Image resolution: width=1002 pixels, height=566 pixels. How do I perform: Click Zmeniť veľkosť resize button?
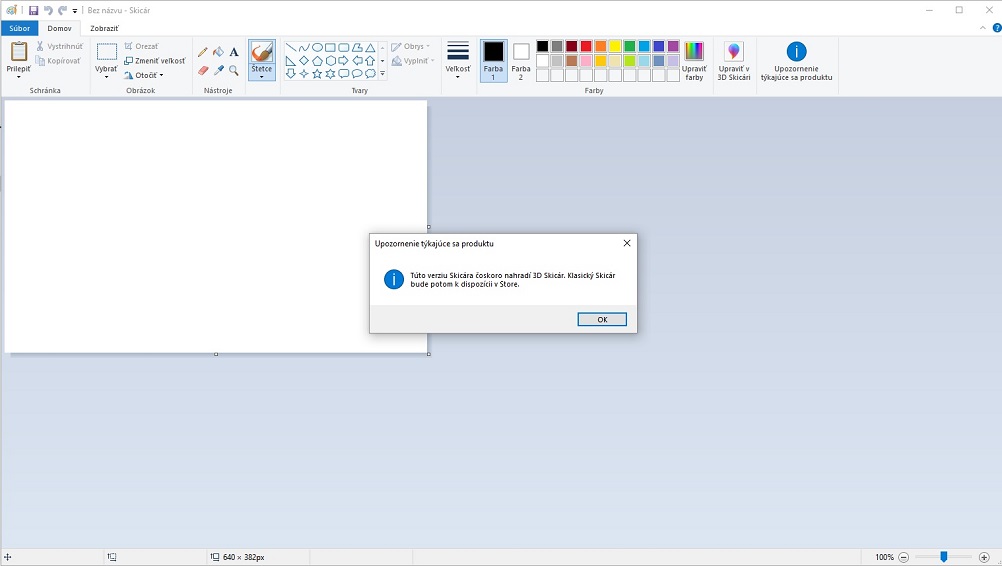click(155, 61)
